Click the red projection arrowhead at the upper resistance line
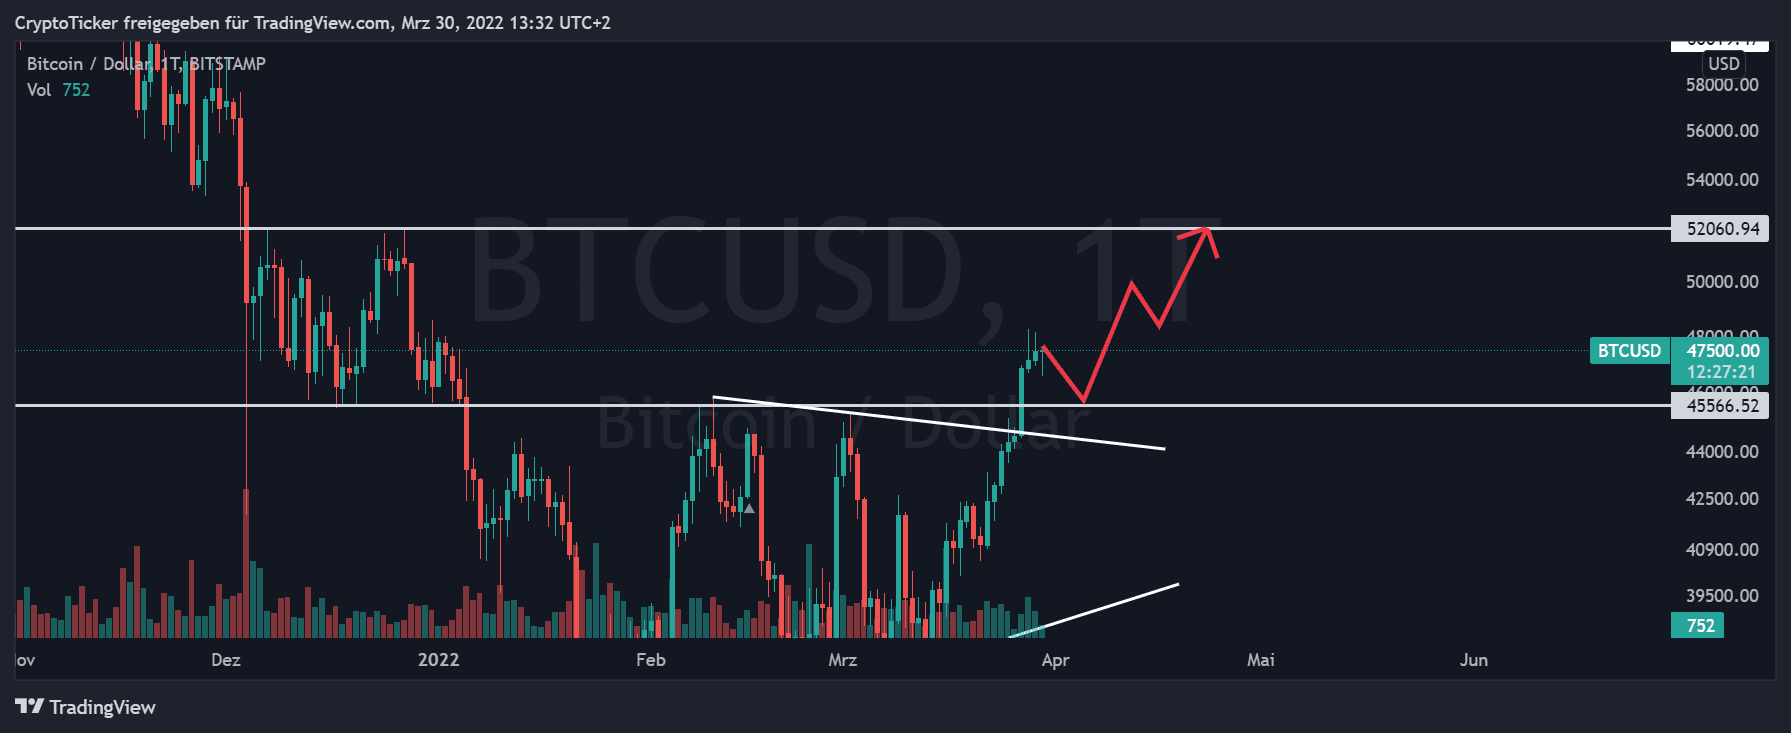Image resolution: width=1791 pixels, height=733 pixels. pos(1207,232)
